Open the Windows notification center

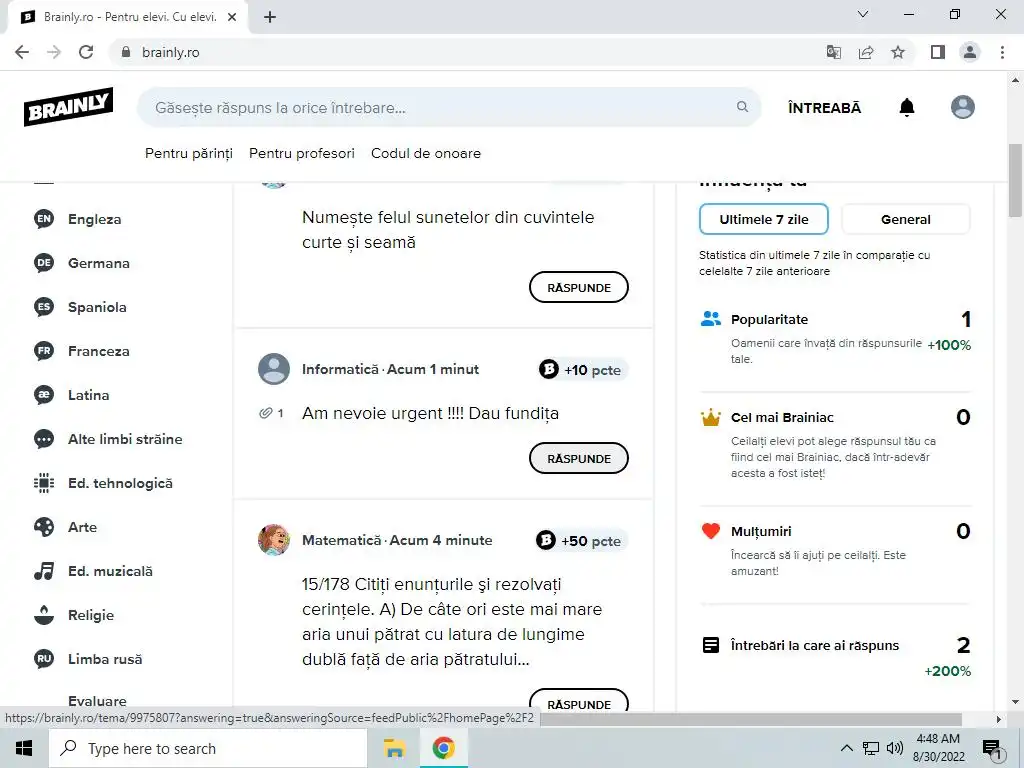[x=991, y=749]
